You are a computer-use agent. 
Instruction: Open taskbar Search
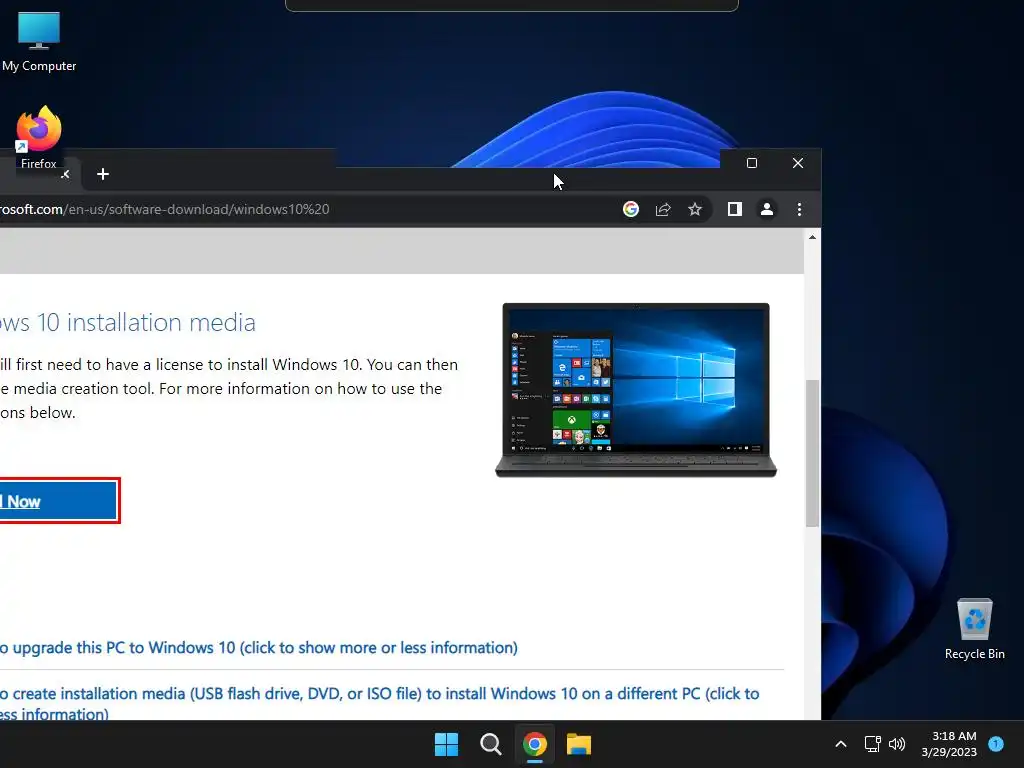tap(490, 744)
